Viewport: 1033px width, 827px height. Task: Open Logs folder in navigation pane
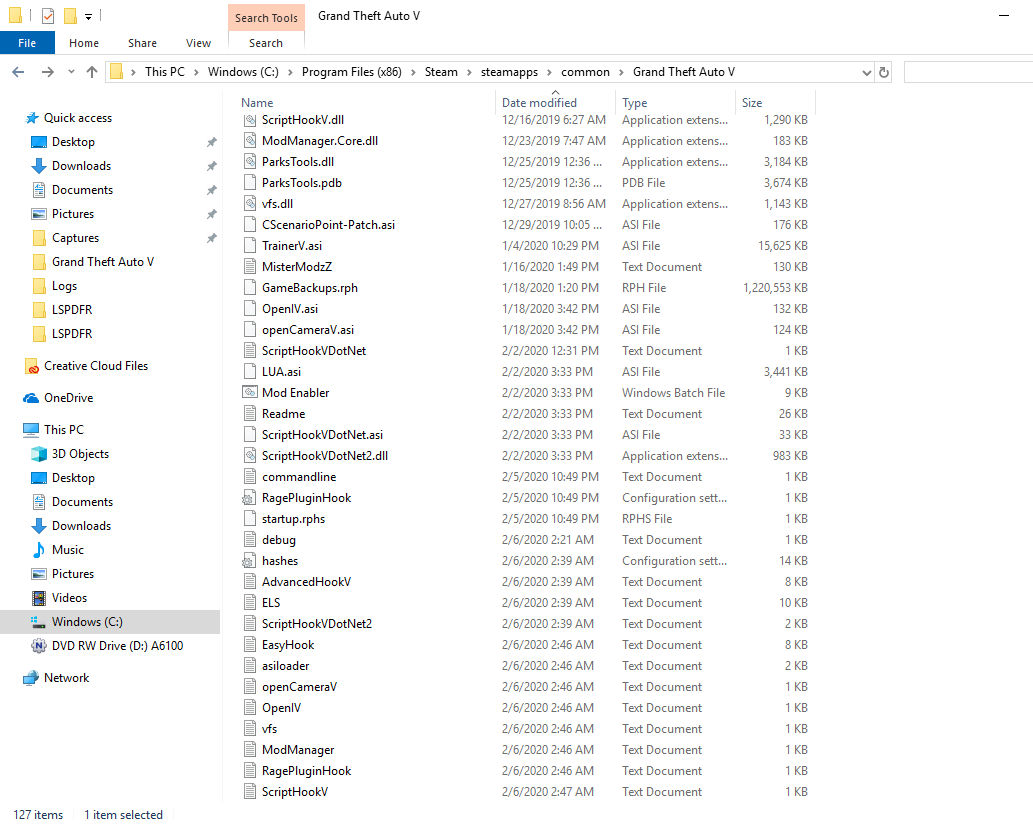pos(64,286)
